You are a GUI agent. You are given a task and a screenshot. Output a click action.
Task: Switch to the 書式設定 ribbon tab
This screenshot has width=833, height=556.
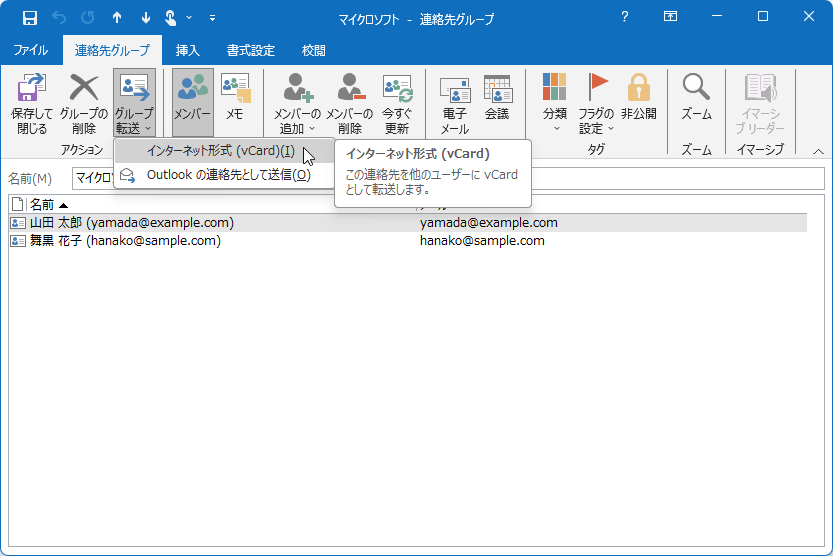click(x=251, y=50)
